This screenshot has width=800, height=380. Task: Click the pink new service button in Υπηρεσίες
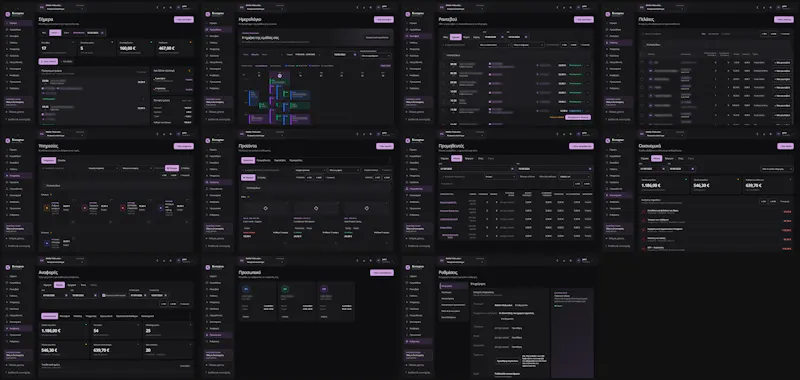pos(184,146)
